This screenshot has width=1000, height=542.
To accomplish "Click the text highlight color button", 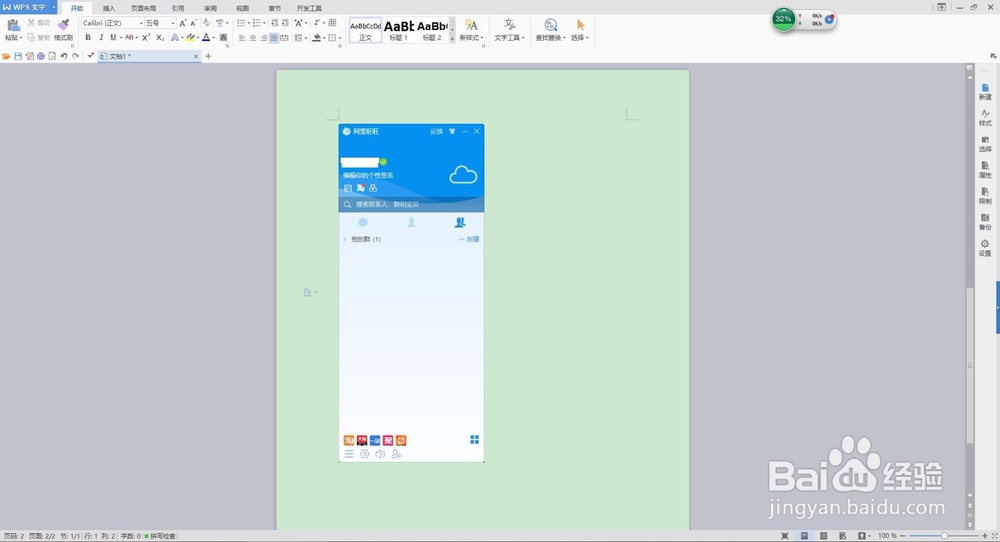I will coord(190,38).
